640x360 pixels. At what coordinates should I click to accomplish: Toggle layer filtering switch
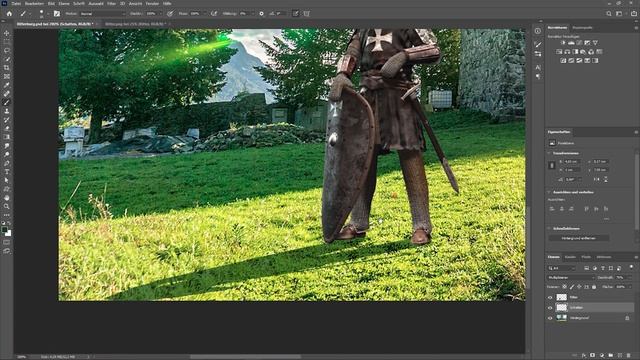tap(631, 267)
